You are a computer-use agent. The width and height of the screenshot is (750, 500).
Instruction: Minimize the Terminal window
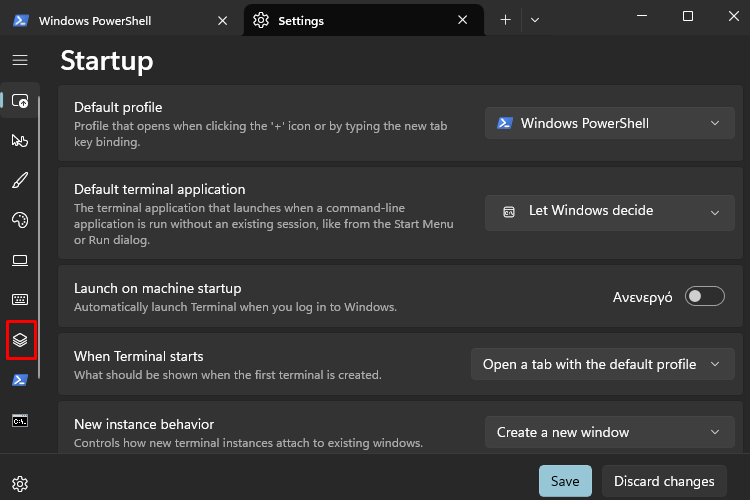(x=642, y=16)
